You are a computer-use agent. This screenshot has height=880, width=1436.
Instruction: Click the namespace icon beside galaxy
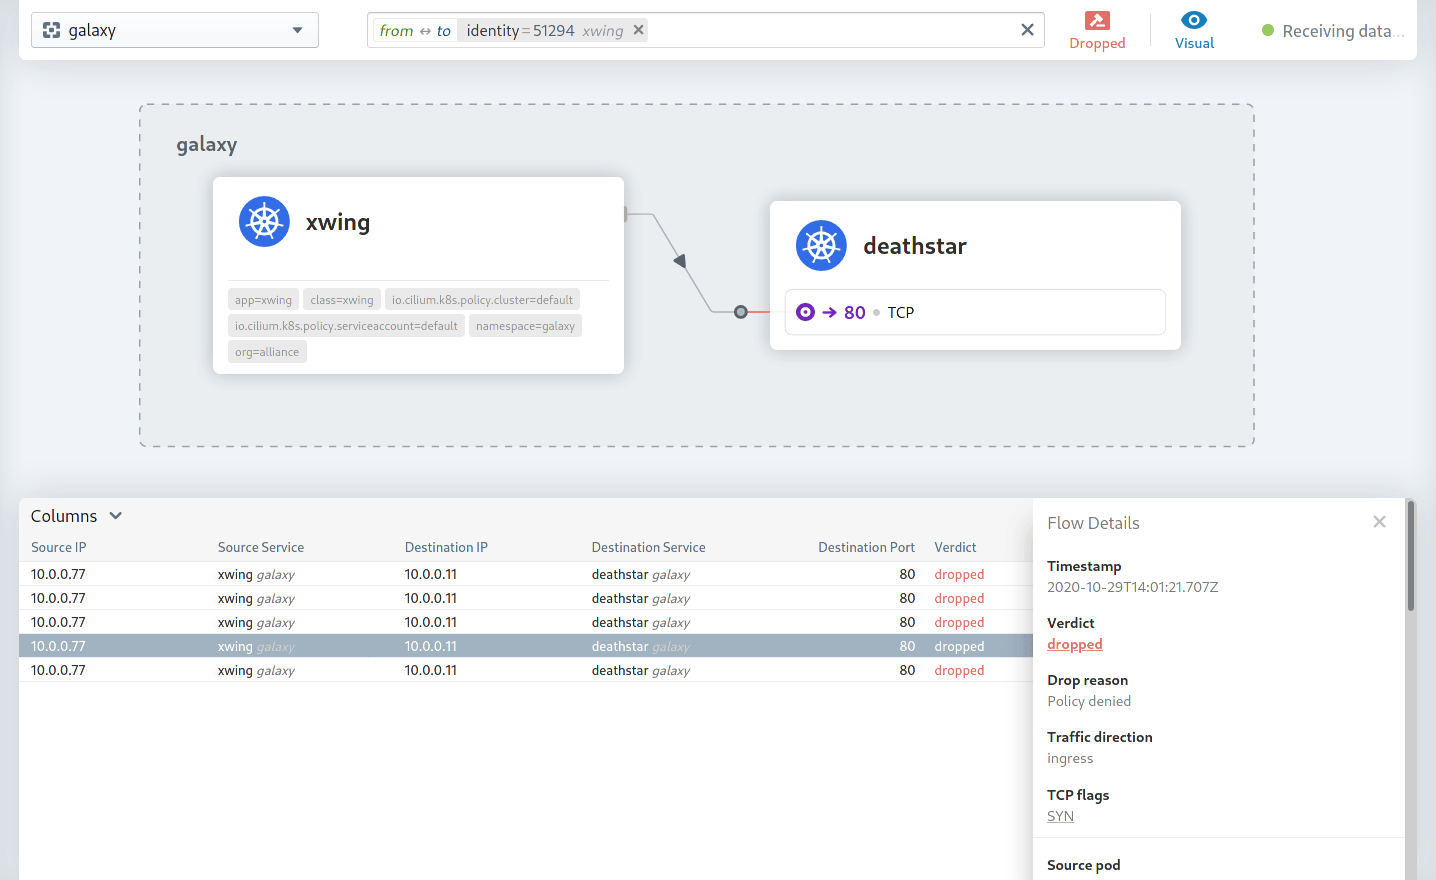click(52, 30)
